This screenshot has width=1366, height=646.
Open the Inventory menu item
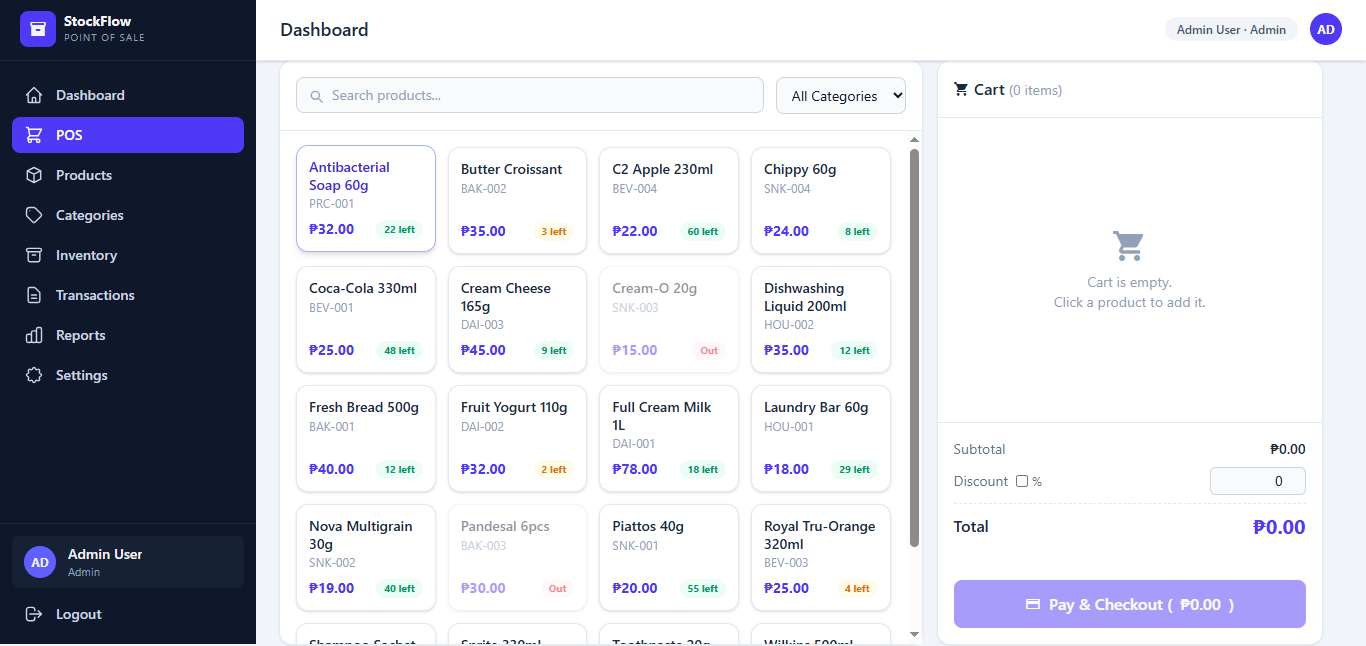(x=128, y=255)
